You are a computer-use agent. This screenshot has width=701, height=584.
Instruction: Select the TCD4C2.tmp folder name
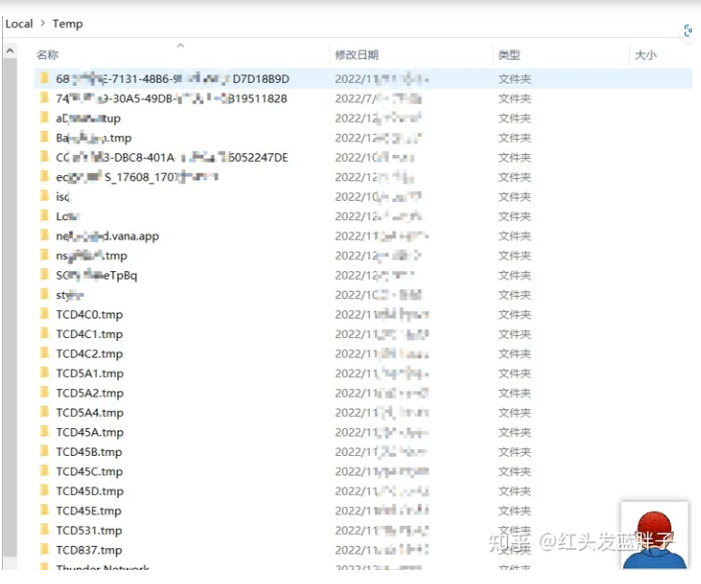coord(89,354)
